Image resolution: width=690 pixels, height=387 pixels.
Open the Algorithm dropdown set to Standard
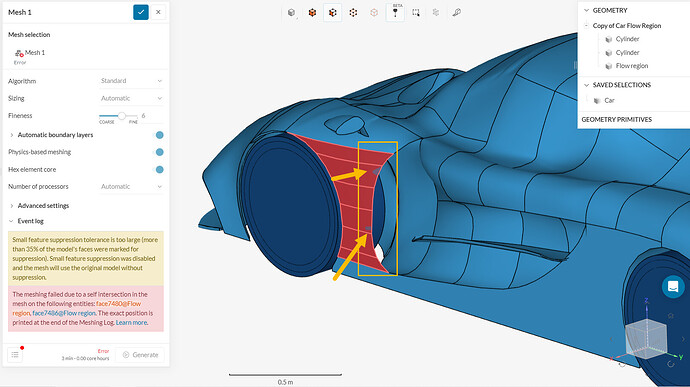(x=131, y=81)
